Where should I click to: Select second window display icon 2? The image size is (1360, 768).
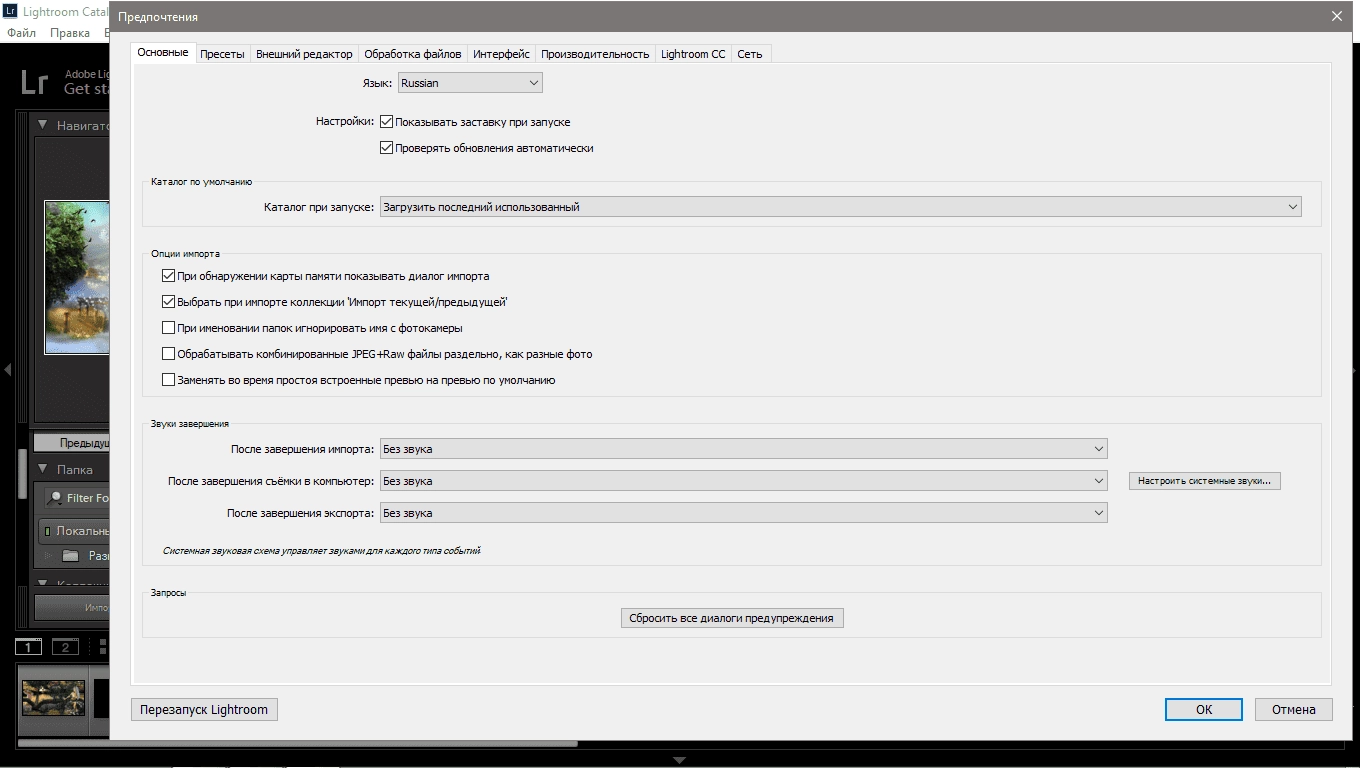65,647
